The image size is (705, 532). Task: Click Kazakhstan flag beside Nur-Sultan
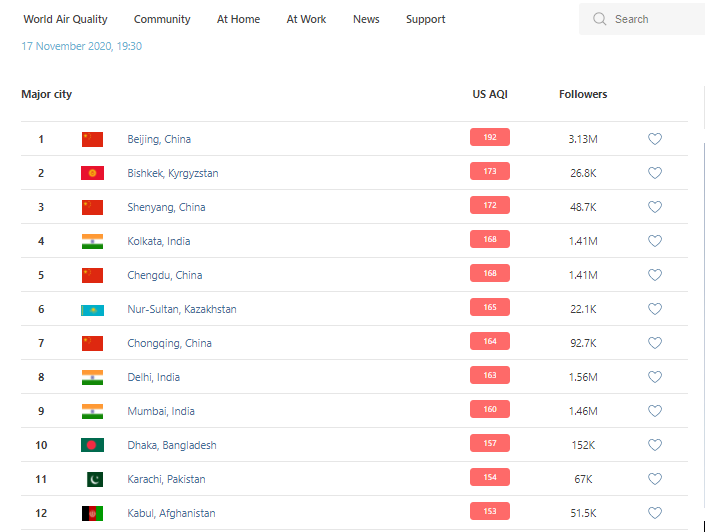[x=92, y=309]
